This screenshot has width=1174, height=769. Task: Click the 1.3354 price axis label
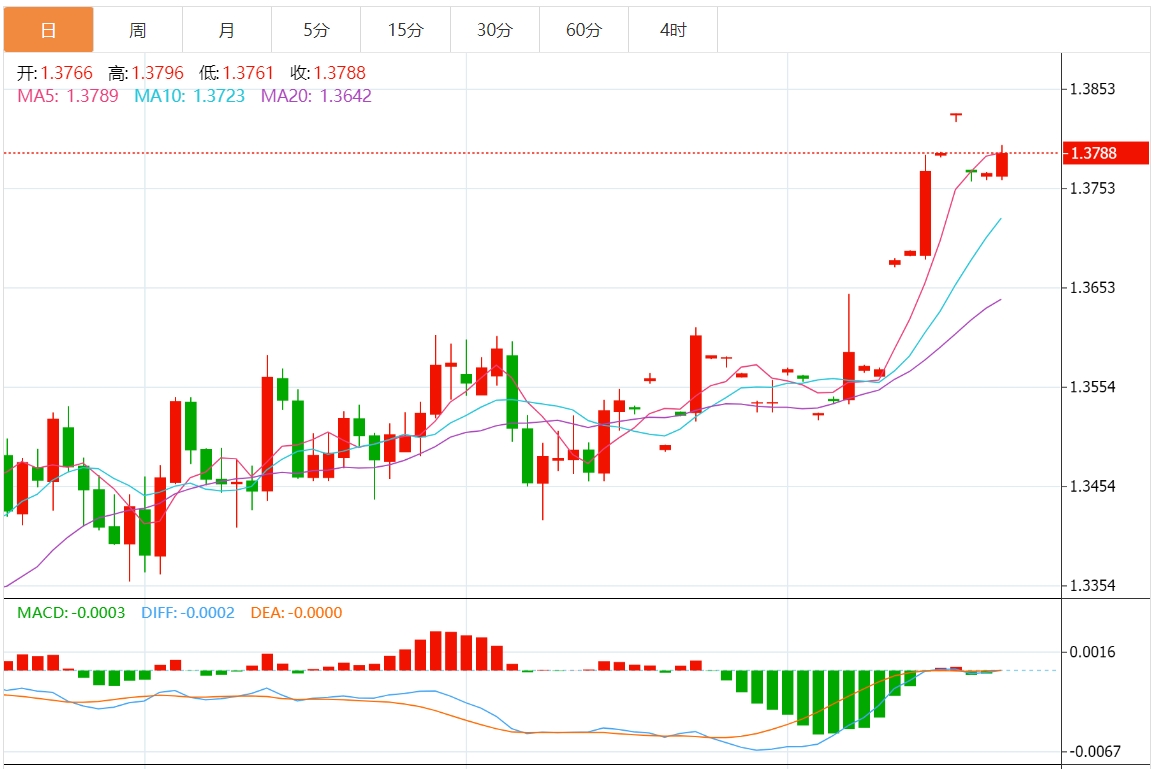click(1092, 586)
